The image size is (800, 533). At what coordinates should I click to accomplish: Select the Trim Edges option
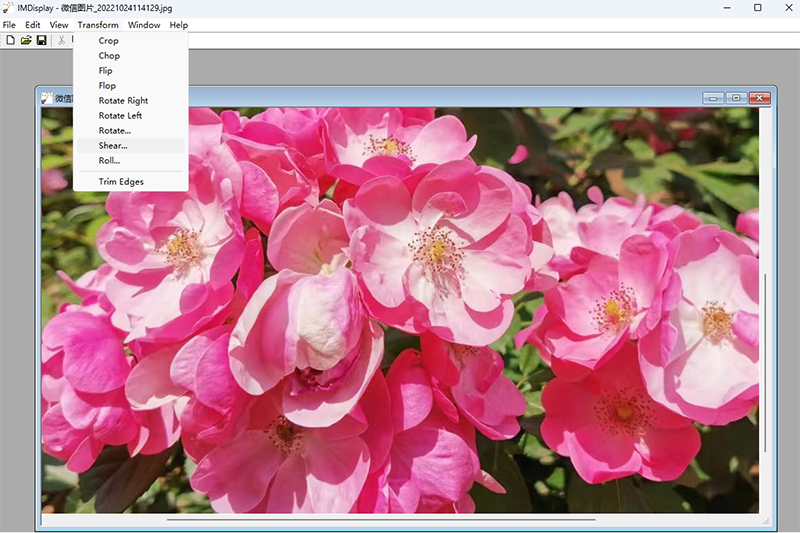(121, 182)
